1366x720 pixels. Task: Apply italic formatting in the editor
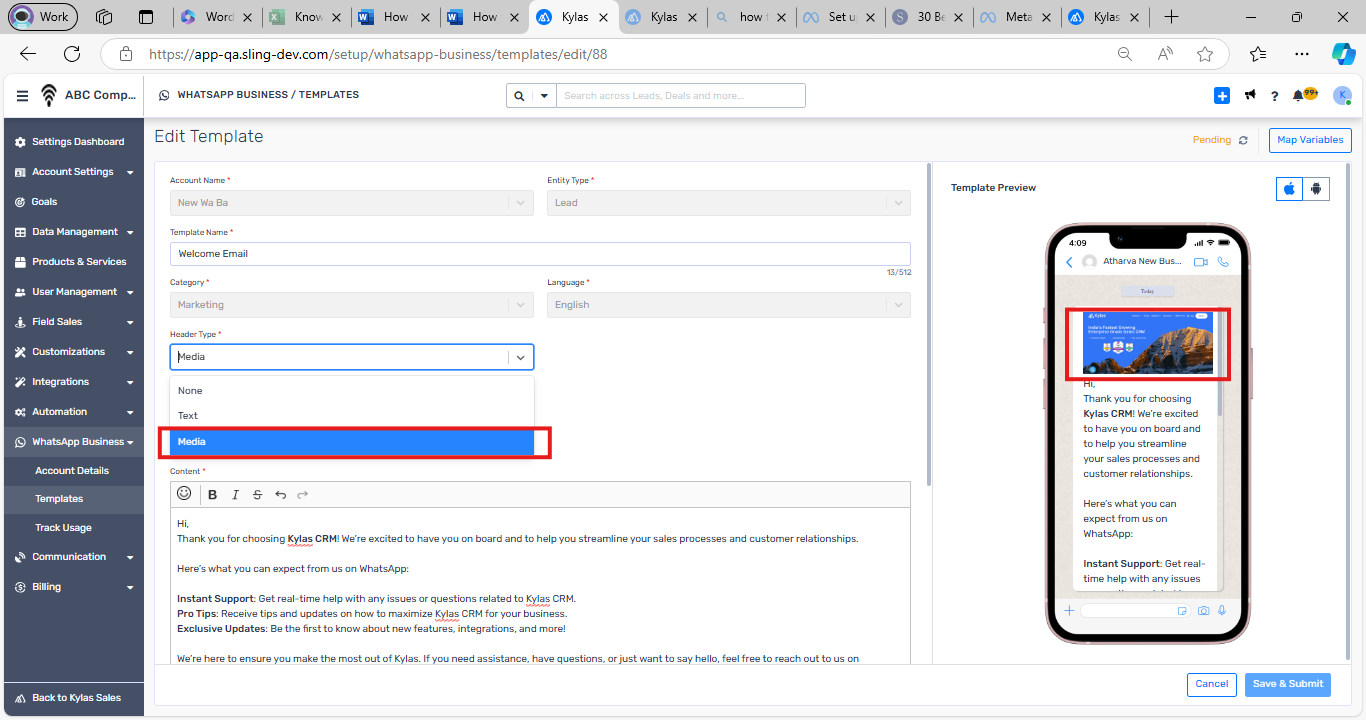click(x=235, y=495)
